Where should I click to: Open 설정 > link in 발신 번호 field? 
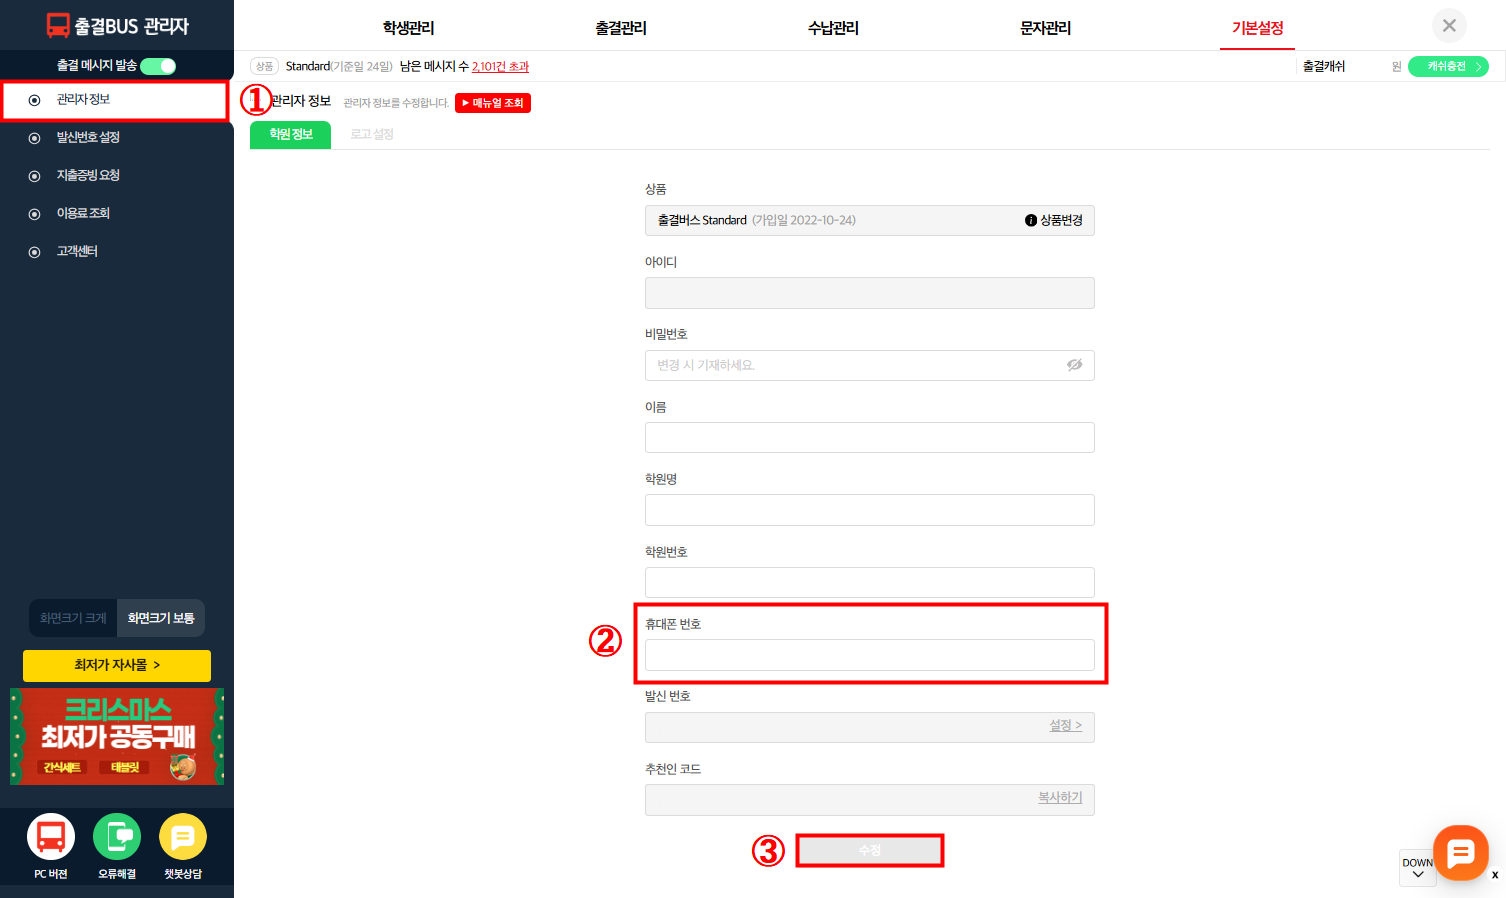pyautogui.click(x=1065, y=726)
